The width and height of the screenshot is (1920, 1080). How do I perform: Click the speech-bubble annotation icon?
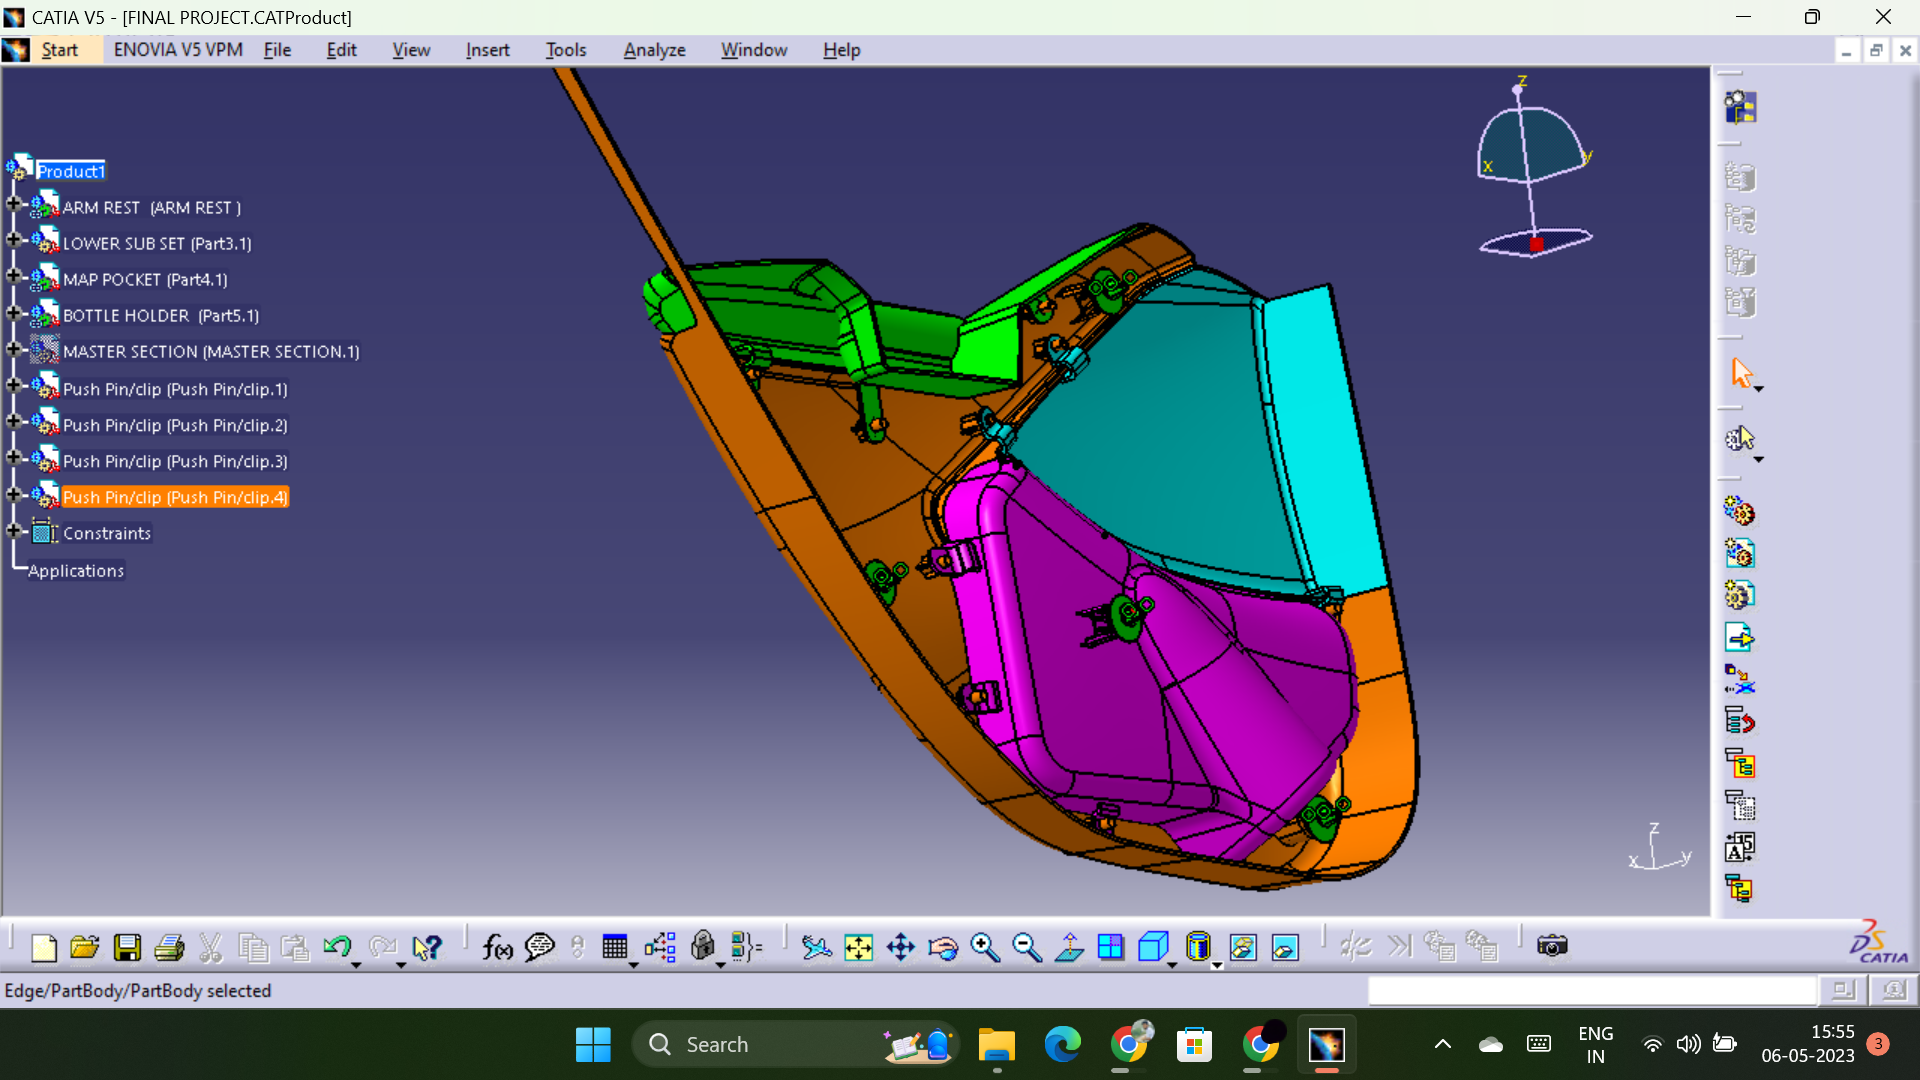click(x=540, y=947)
